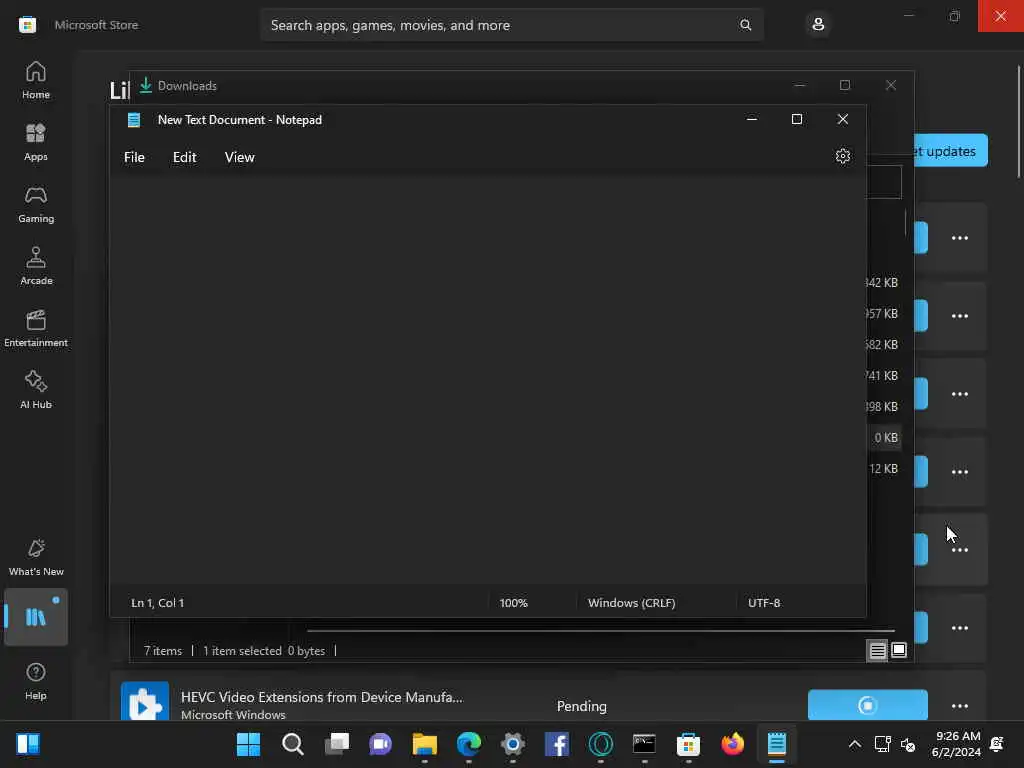Click the Store page vertical scrollbar
Viewport: 1024px width, 768px height.
click(1019, 121)
